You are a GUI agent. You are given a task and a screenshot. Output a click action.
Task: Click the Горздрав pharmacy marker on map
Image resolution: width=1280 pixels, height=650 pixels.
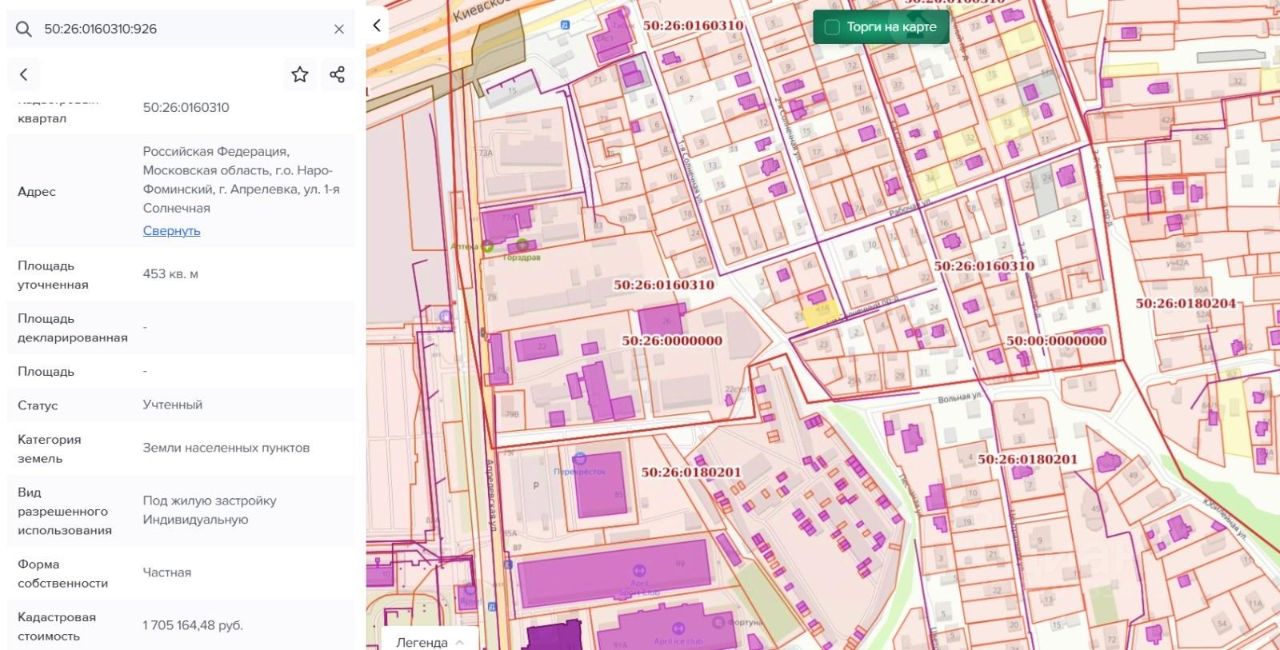522,245
